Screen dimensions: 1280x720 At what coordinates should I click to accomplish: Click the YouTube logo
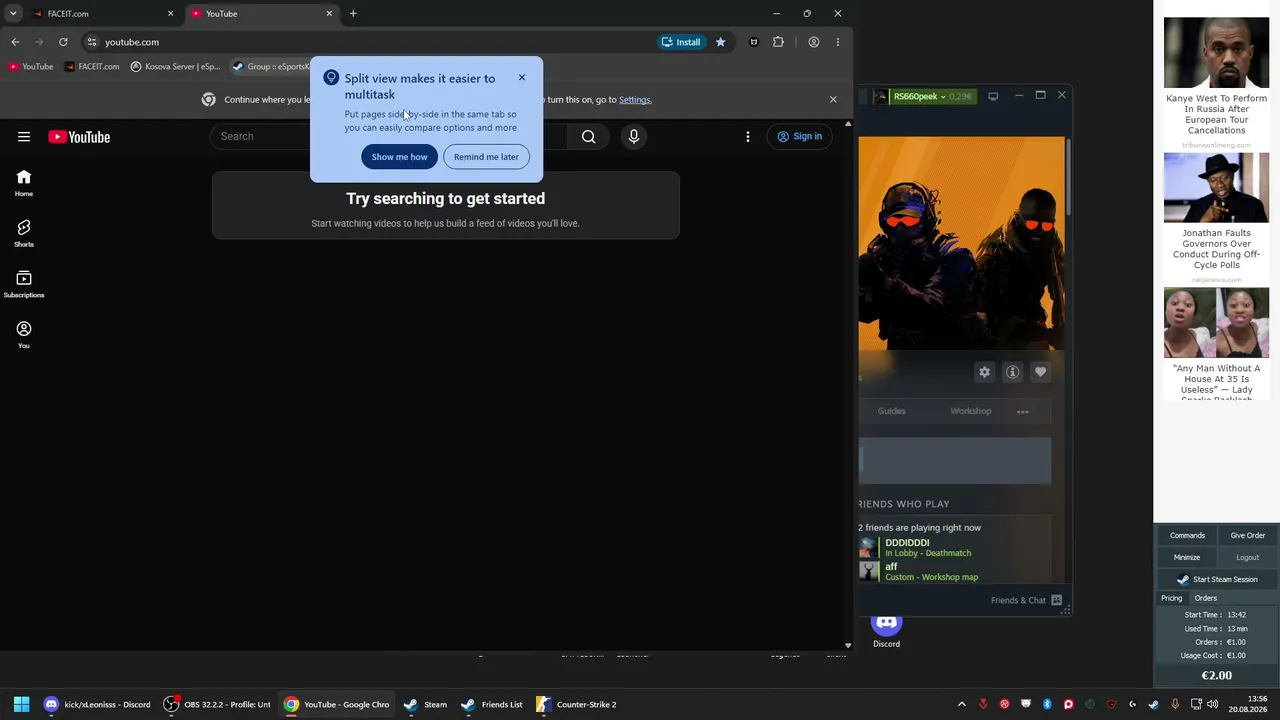tap(79, 137)
